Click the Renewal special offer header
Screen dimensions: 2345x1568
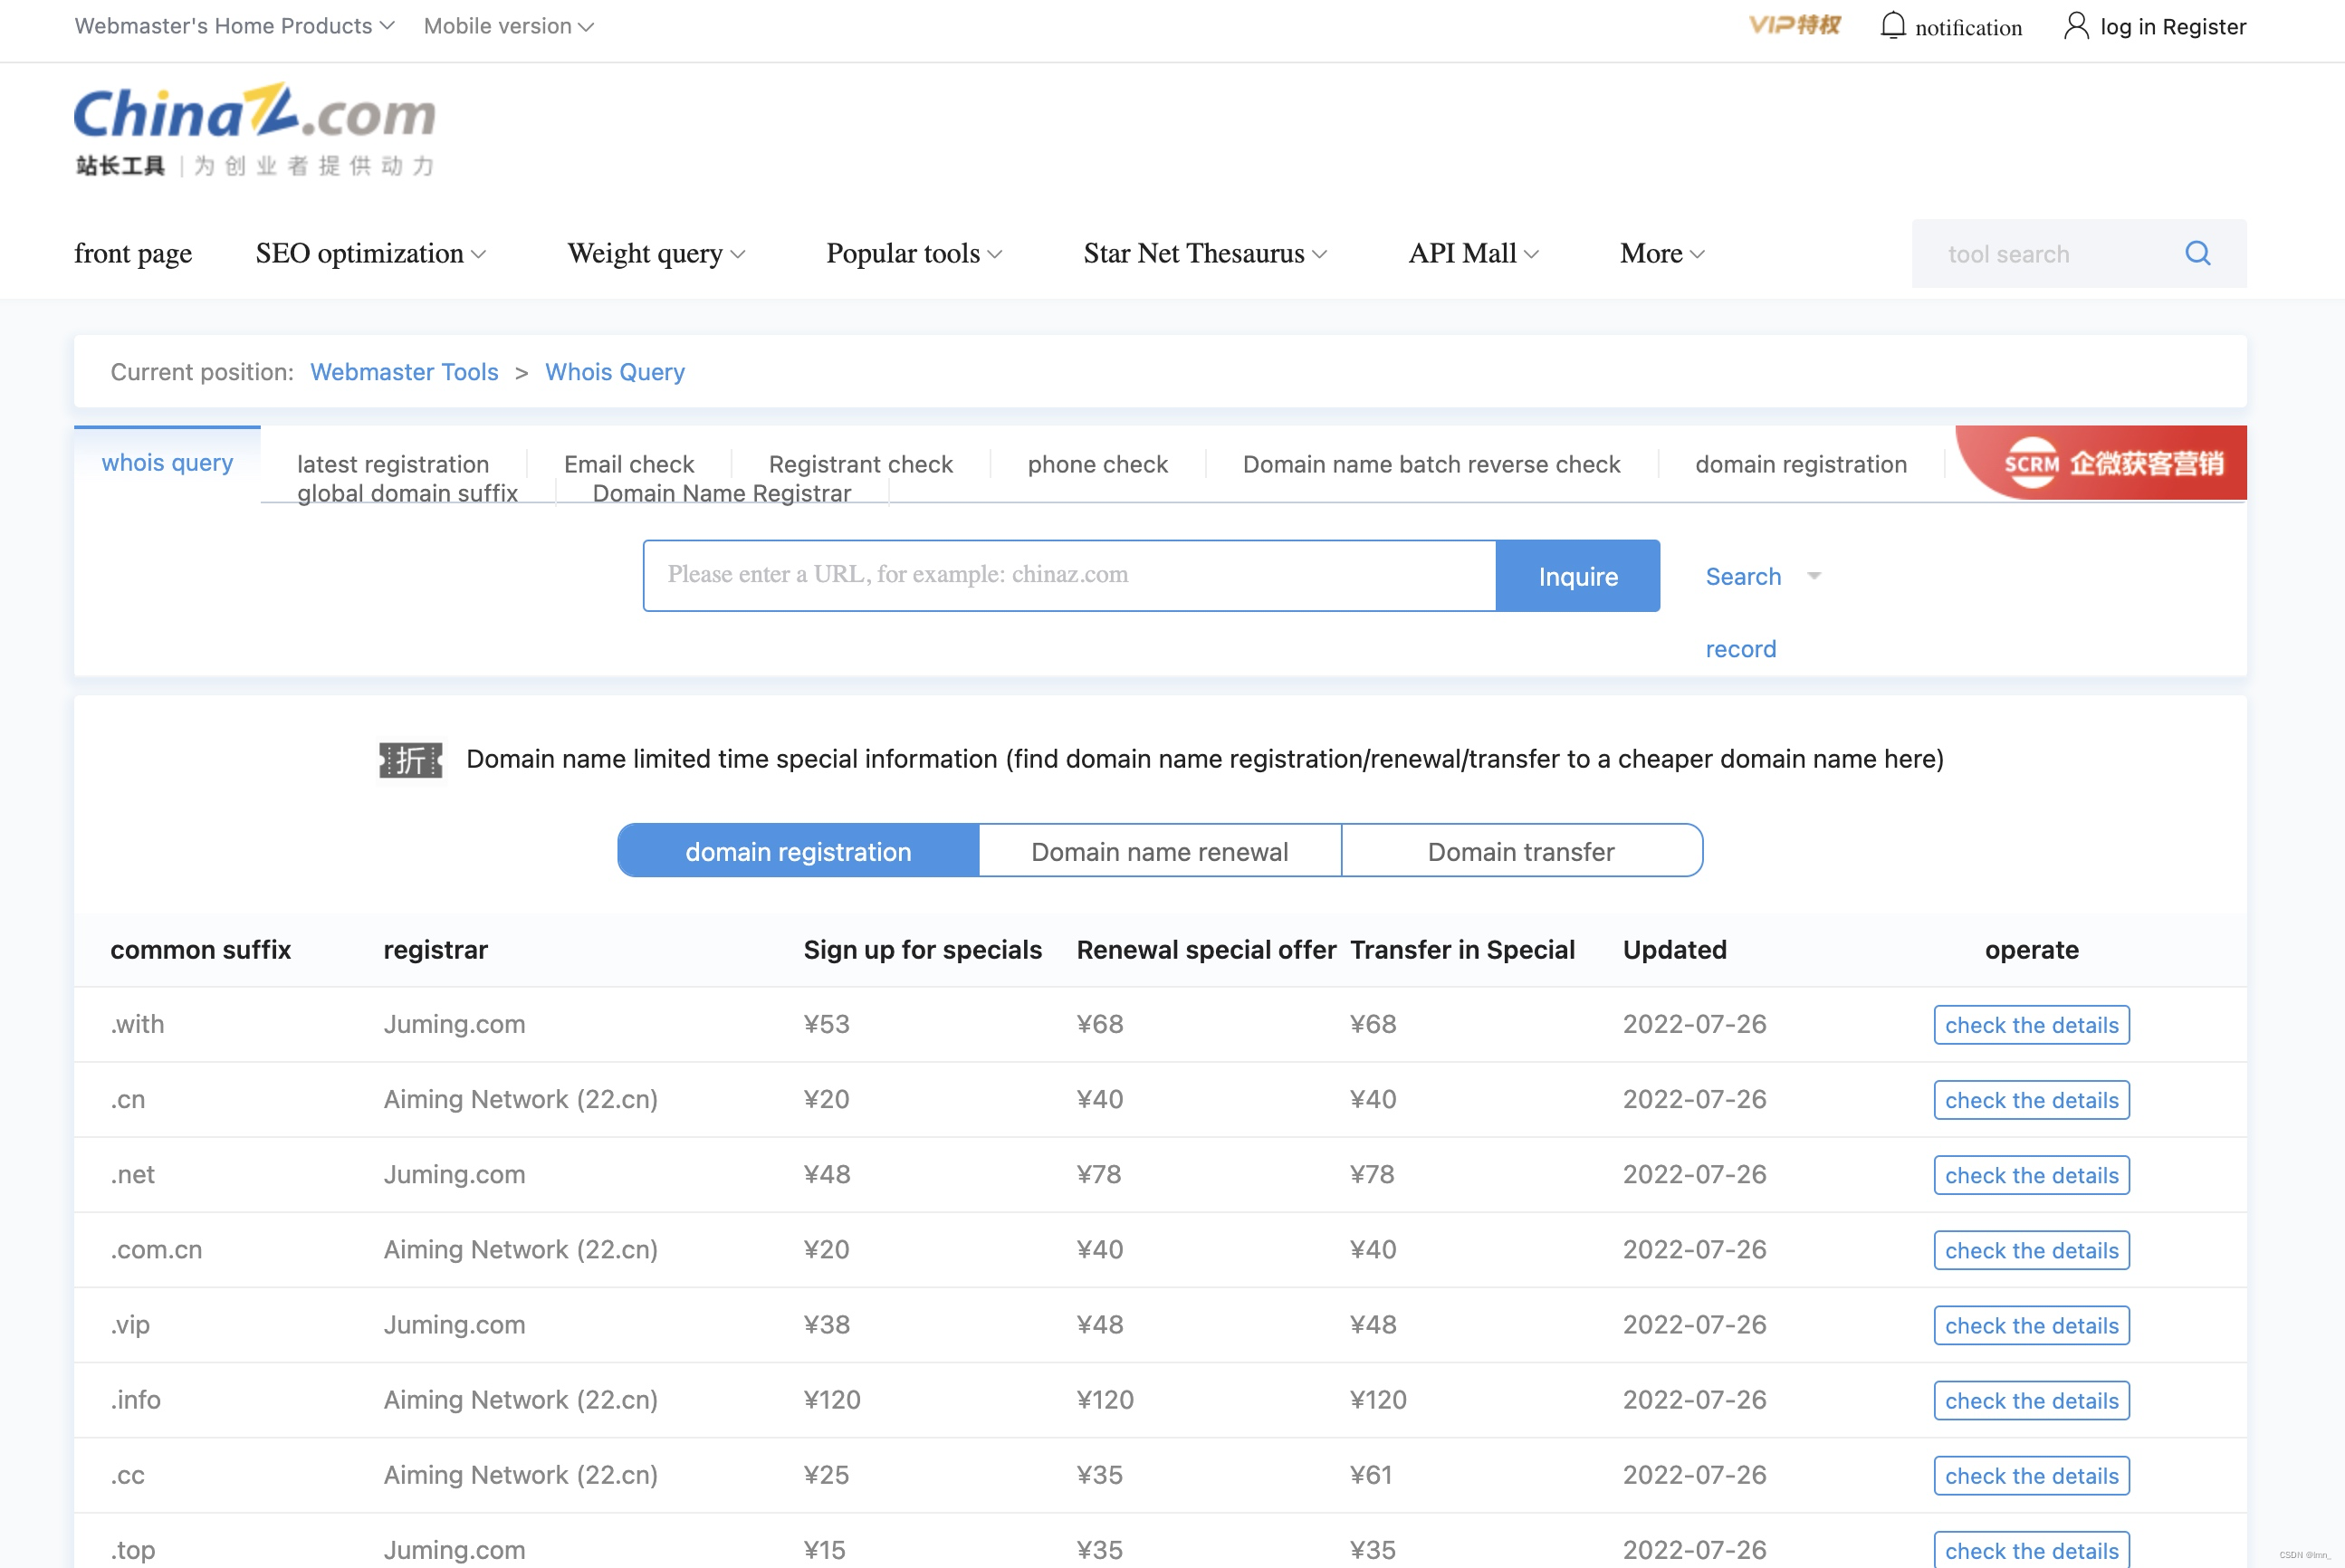[1206, 949]
